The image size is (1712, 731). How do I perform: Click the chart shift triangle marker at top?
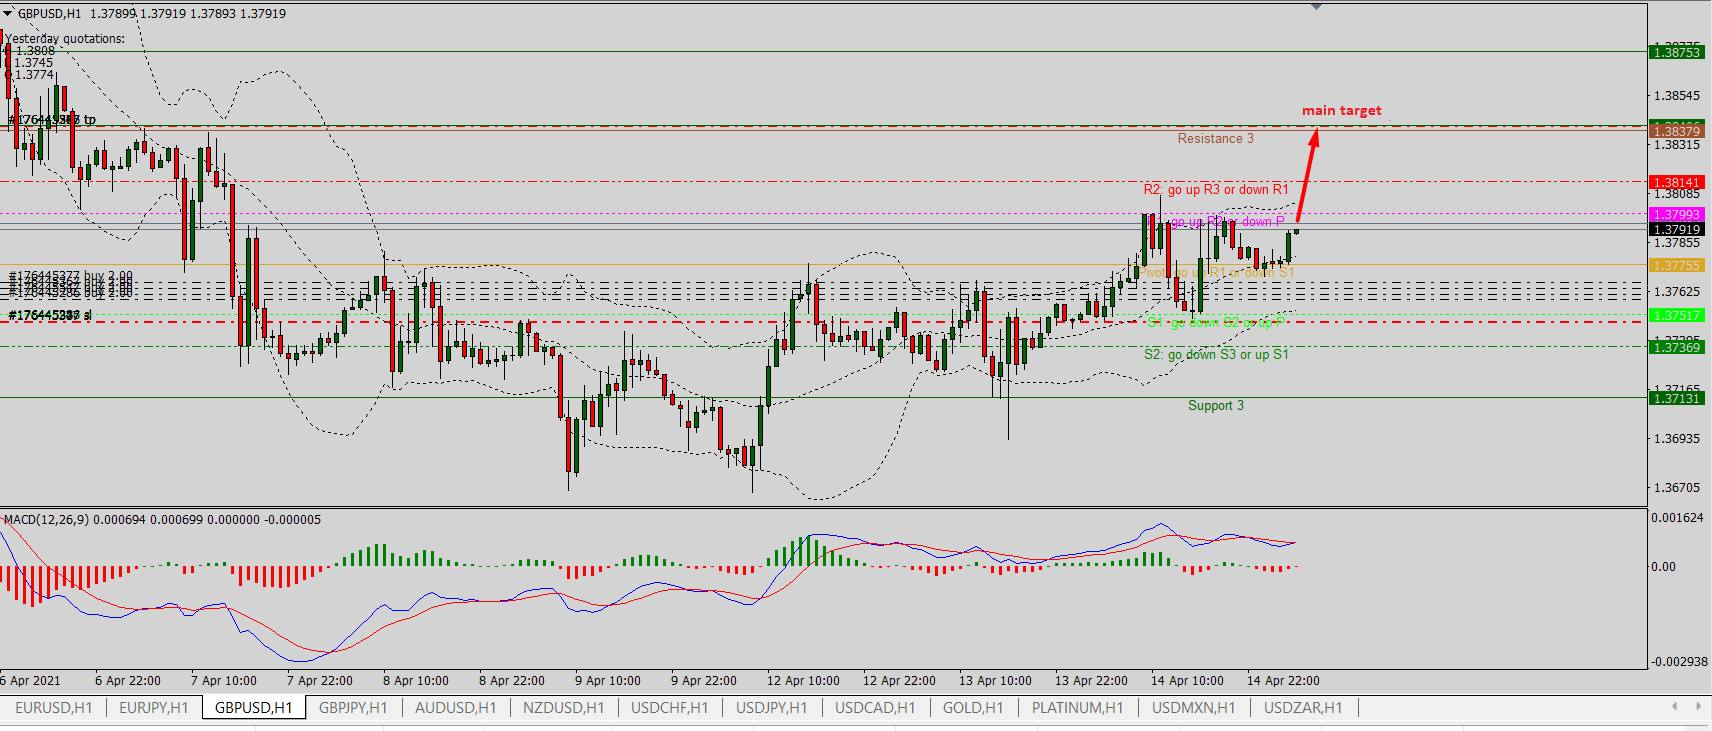pyautogui.click(x=1316, y=7)
